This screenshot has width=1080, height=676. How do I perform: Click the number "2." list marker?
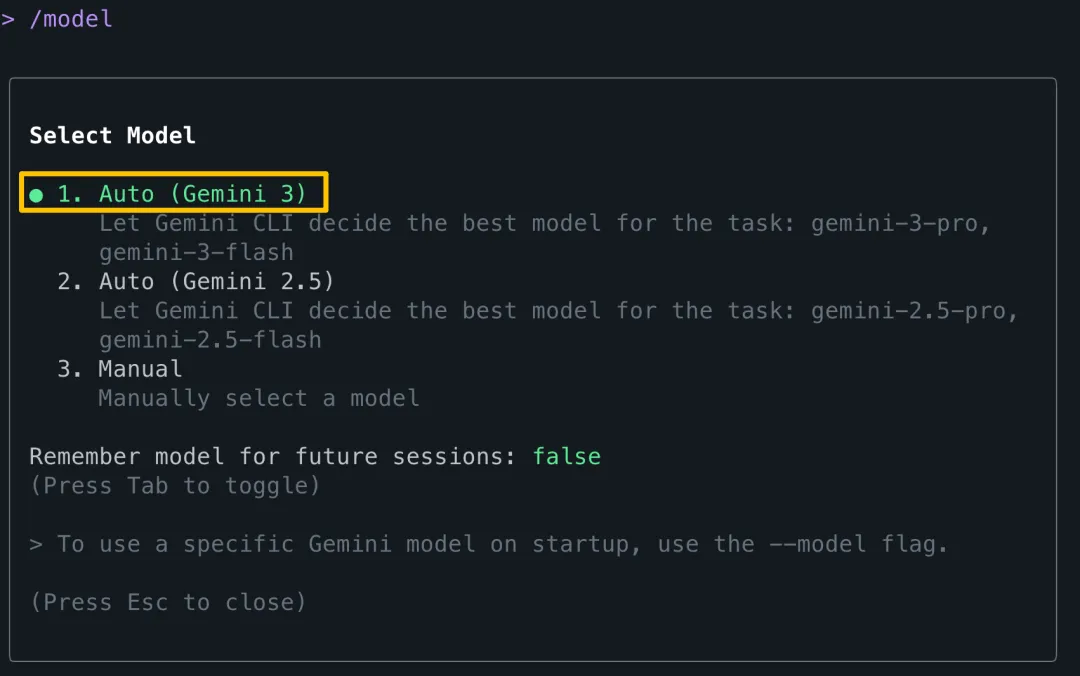click(70, 281)
